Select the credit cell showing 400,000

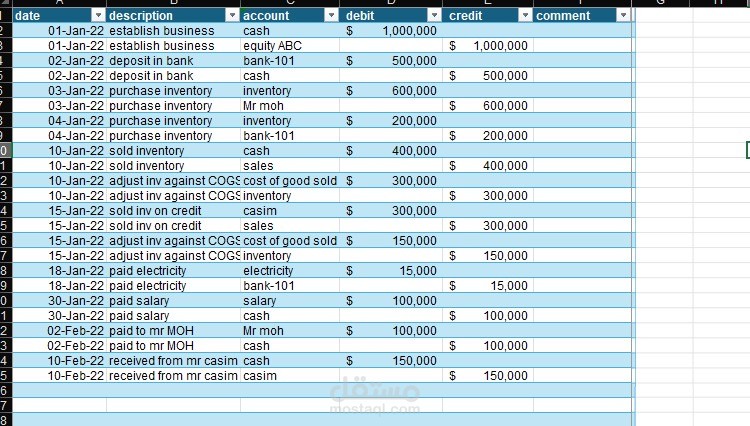click(x=488, y=165)
